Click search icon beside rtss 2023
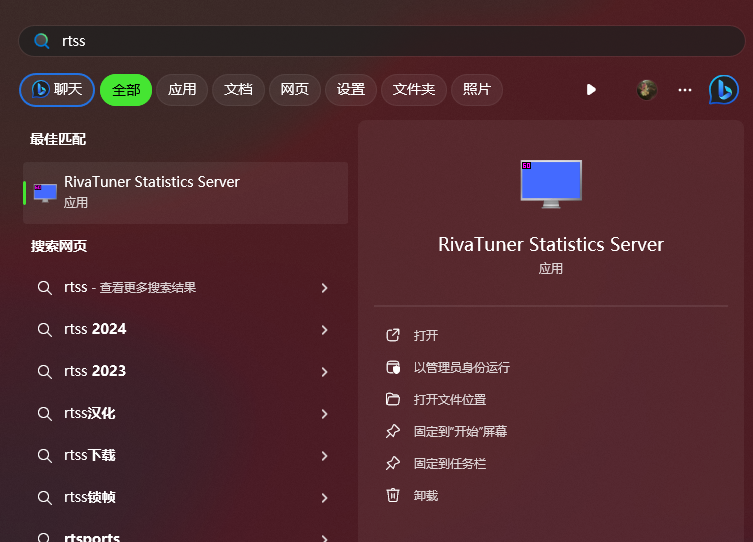 pyautogui.click(x=45, y=372)
